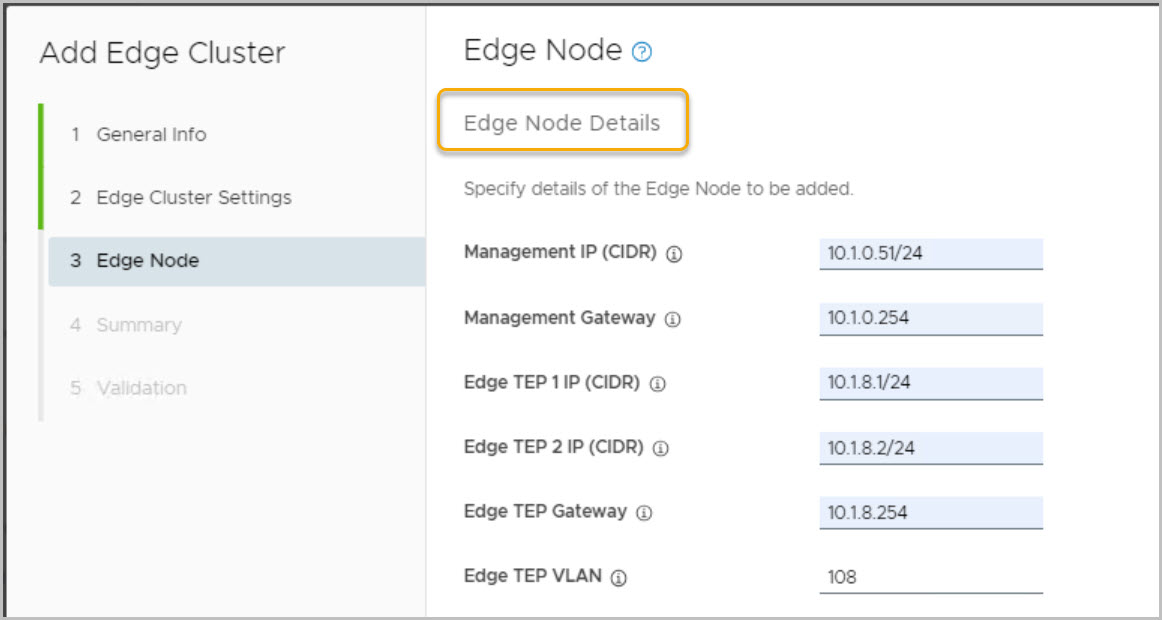Viewport: 1162px width, 620px height.
Task: Click info icon beside Edge TEP Gateway
Action: 644,513
